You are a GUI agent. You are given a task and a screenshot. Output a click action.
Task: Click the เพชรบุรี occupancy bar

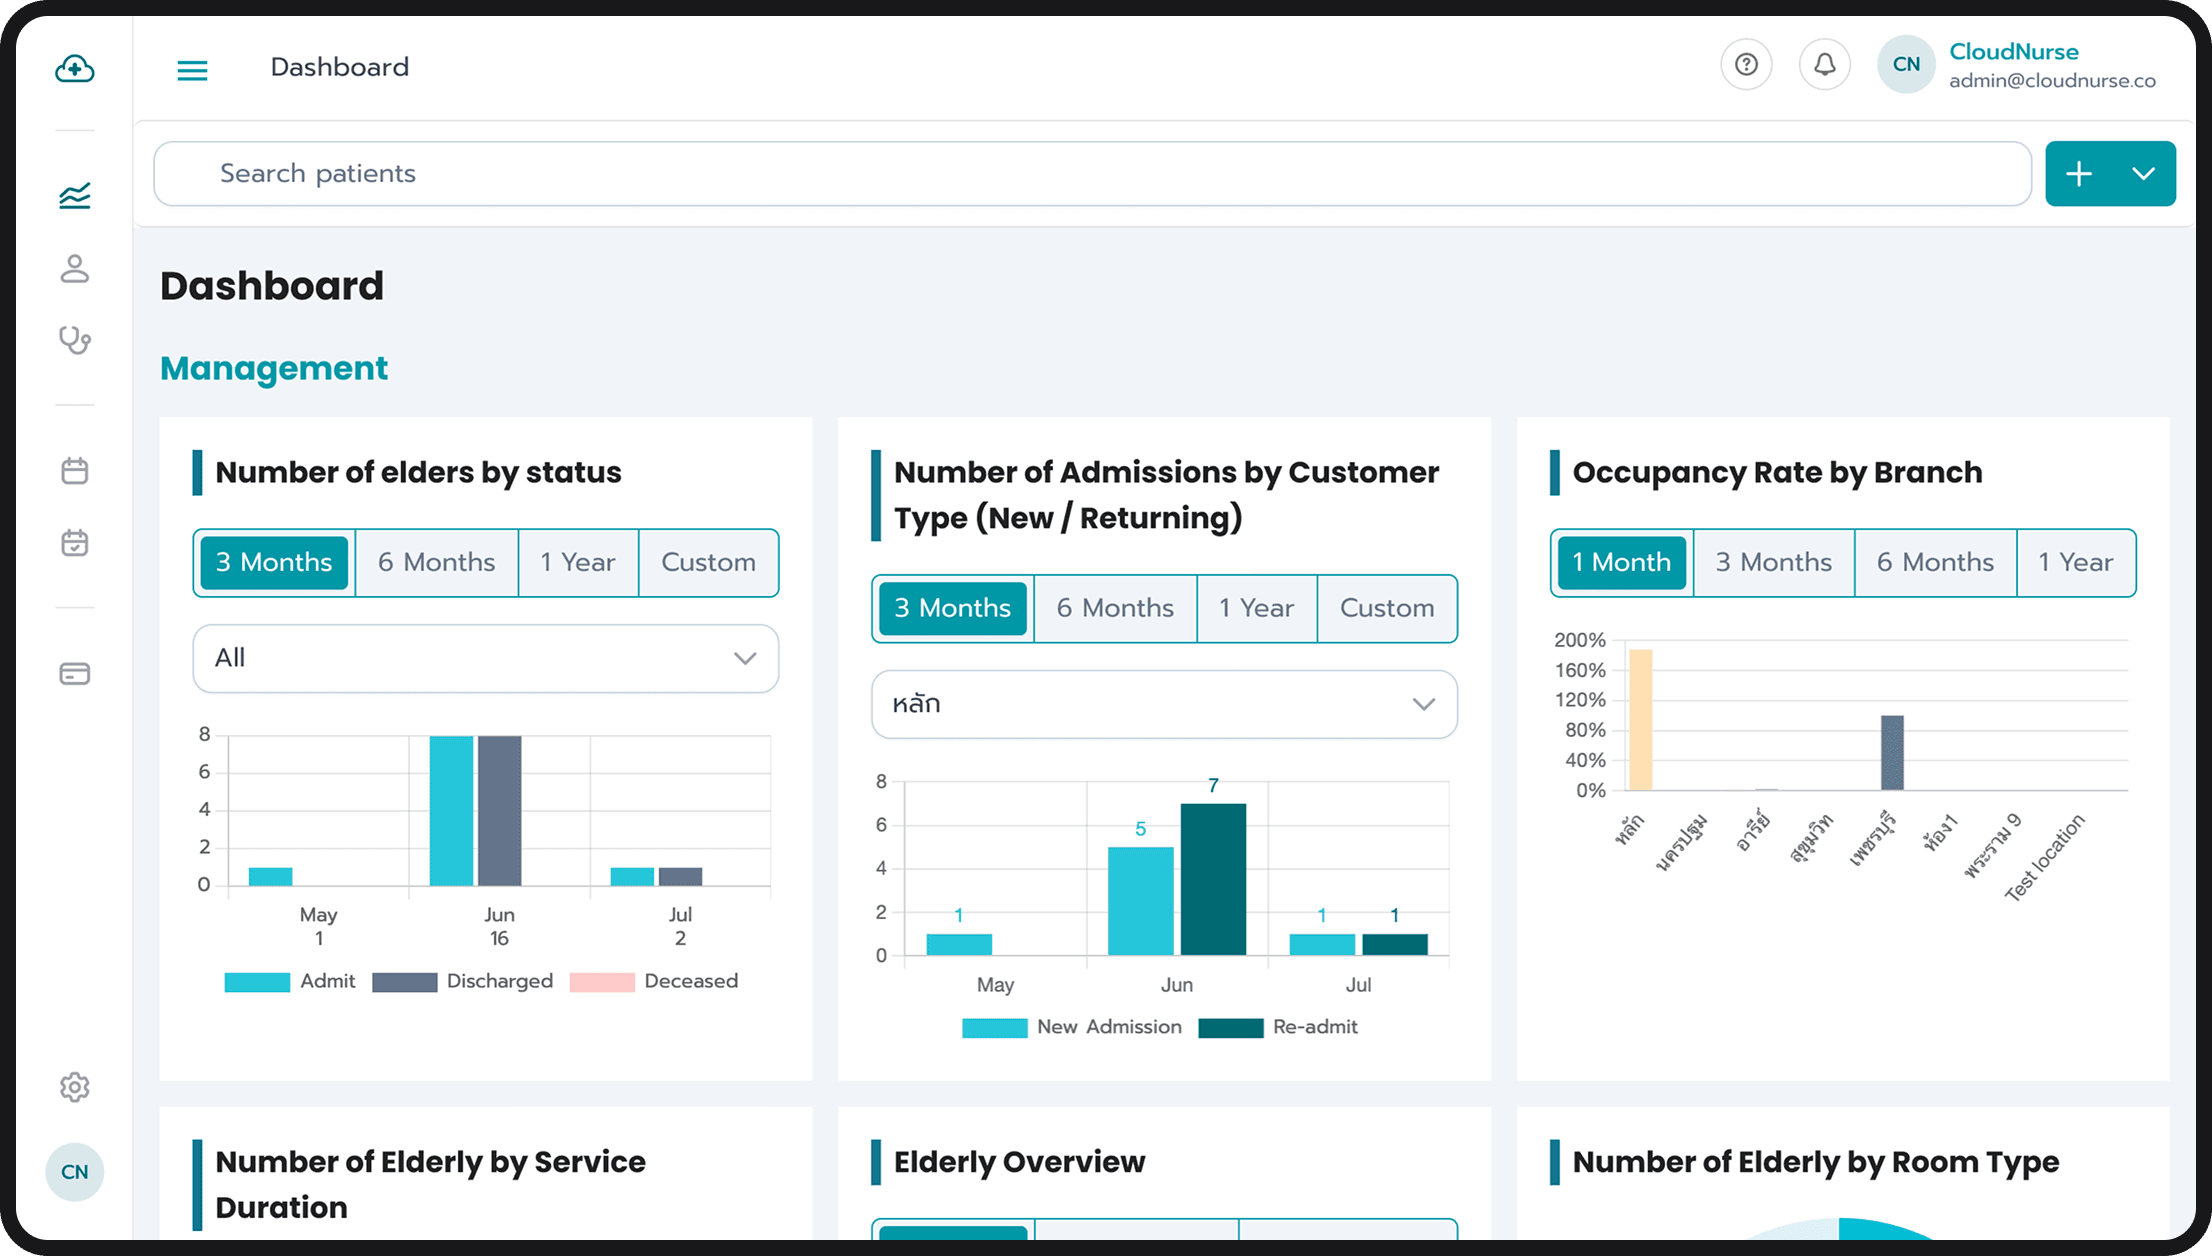point(1892,753)
